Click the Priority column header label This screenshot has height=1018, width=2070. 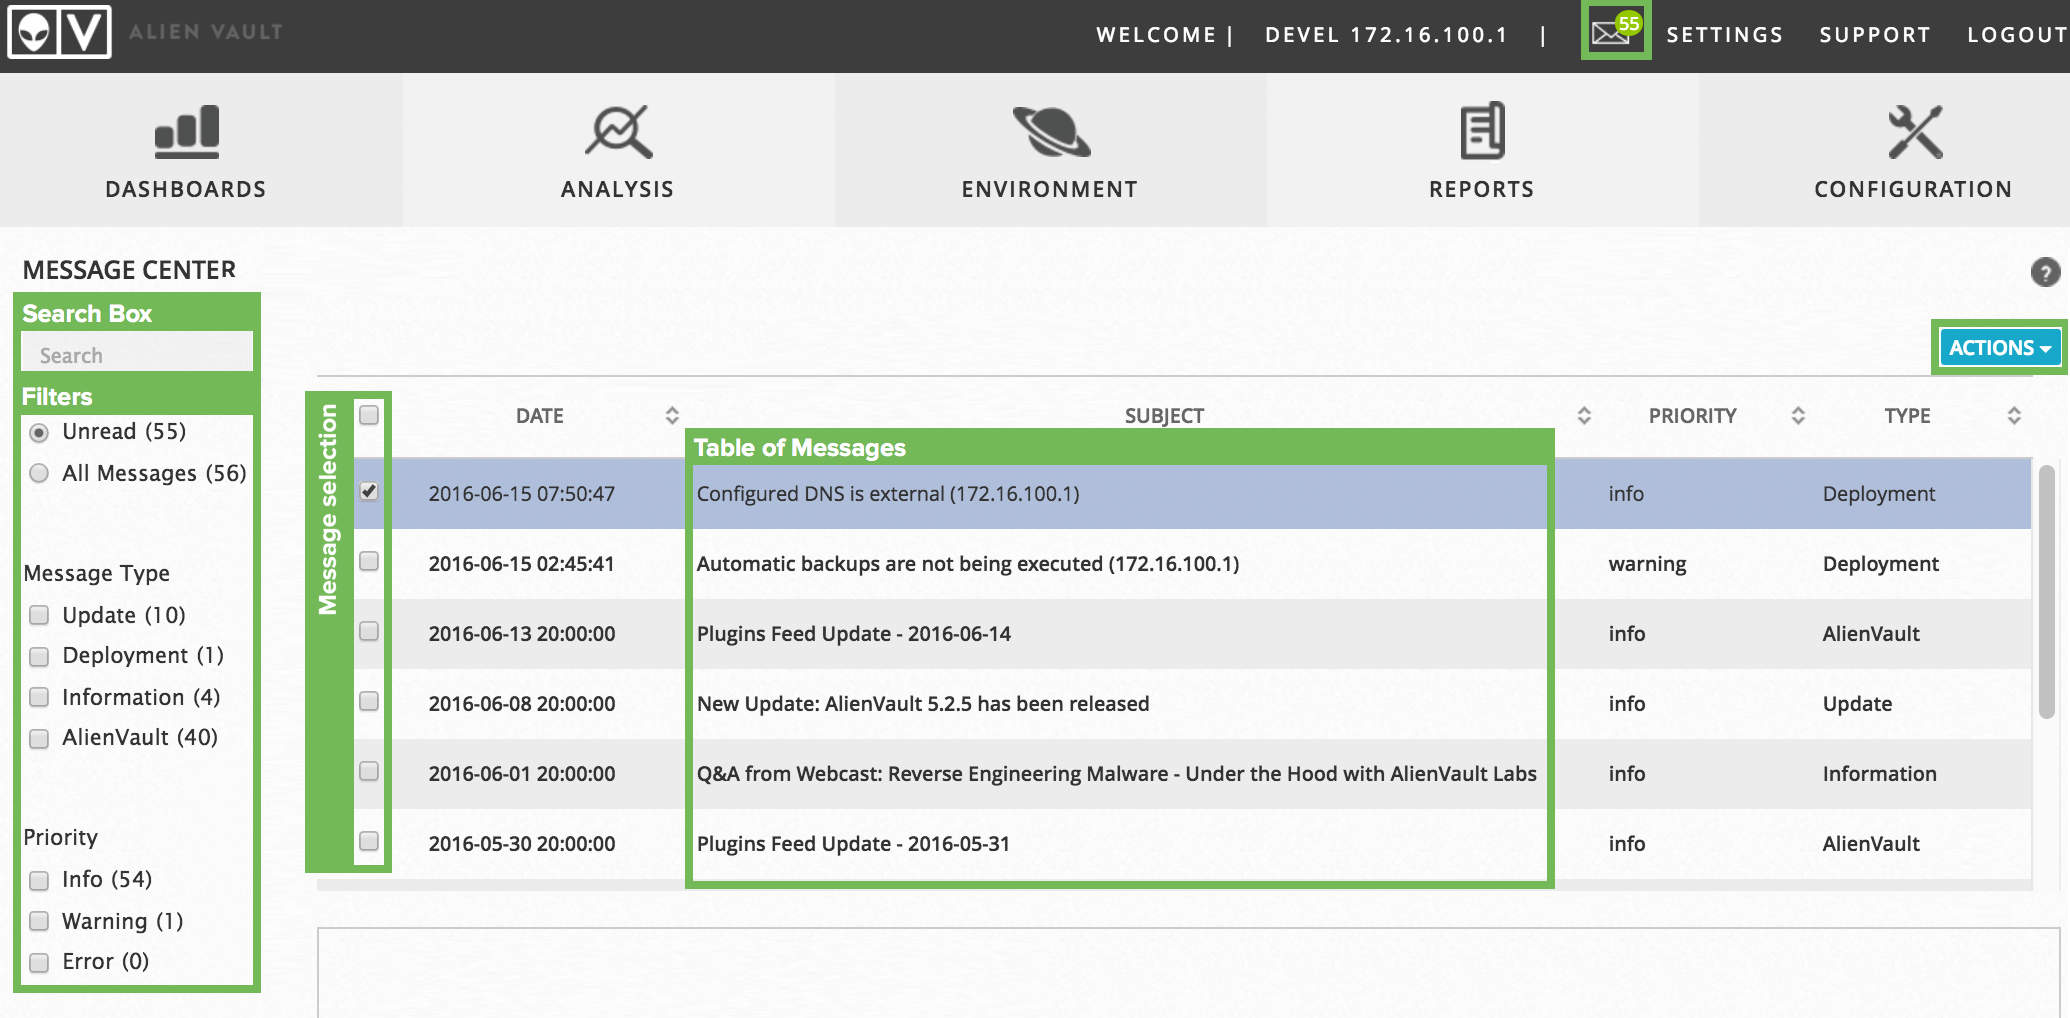(1693, 416)
